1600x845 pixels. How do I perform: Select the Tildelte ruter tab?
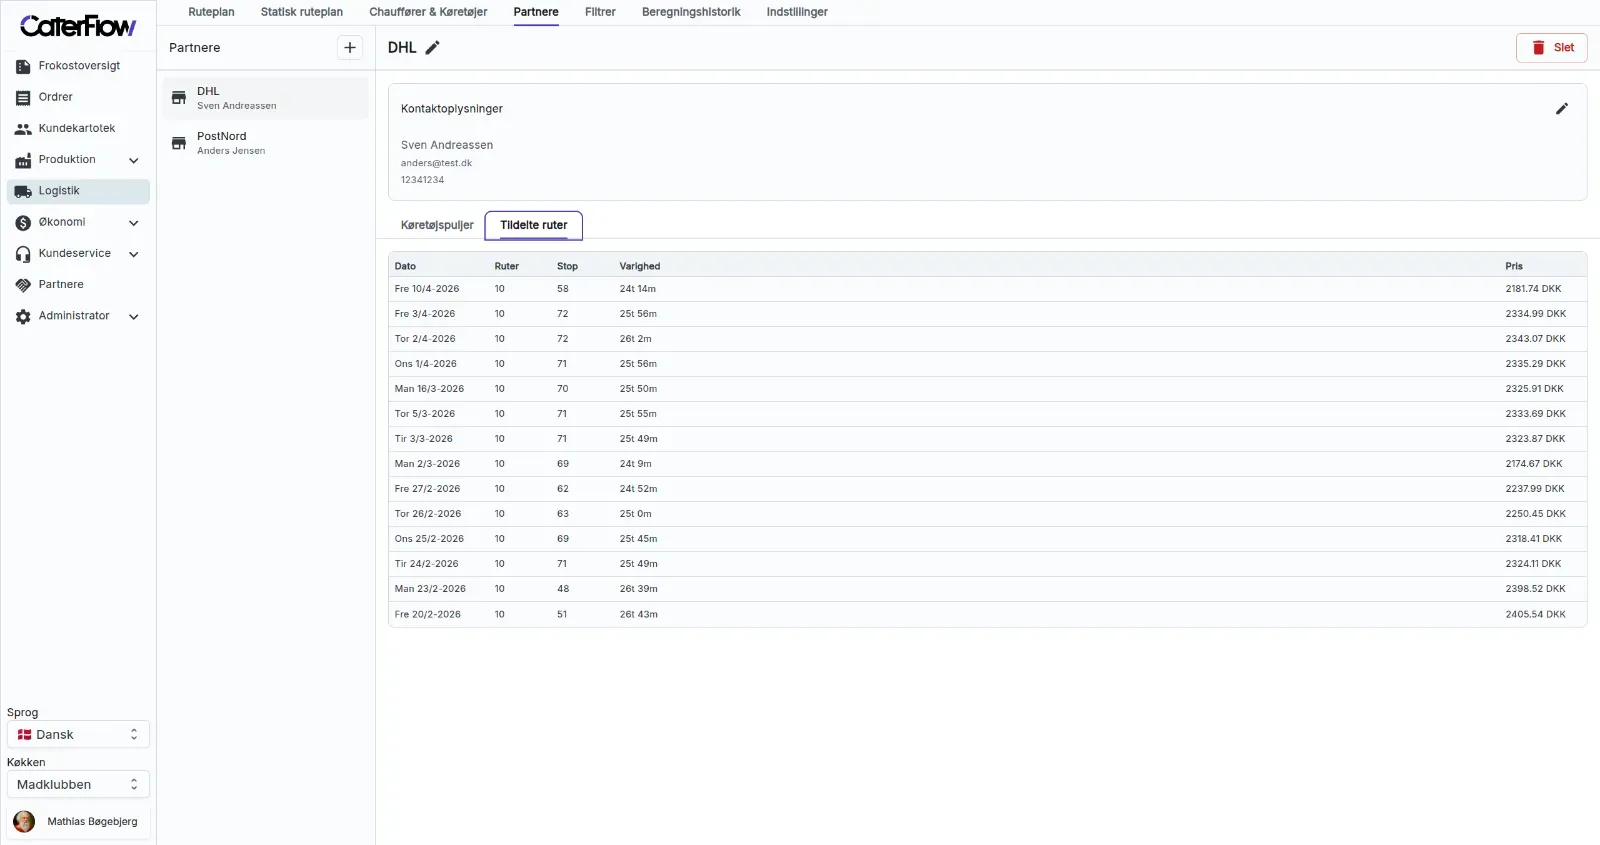(534, 225)
